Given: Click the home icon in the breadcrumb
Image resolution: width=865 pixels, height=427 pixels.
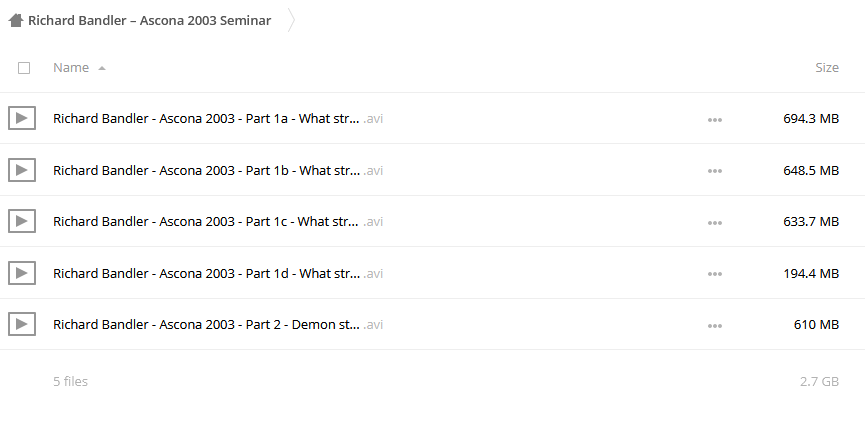Looking at the screenshot, I should pyautogui.click(x=15, y=20).
